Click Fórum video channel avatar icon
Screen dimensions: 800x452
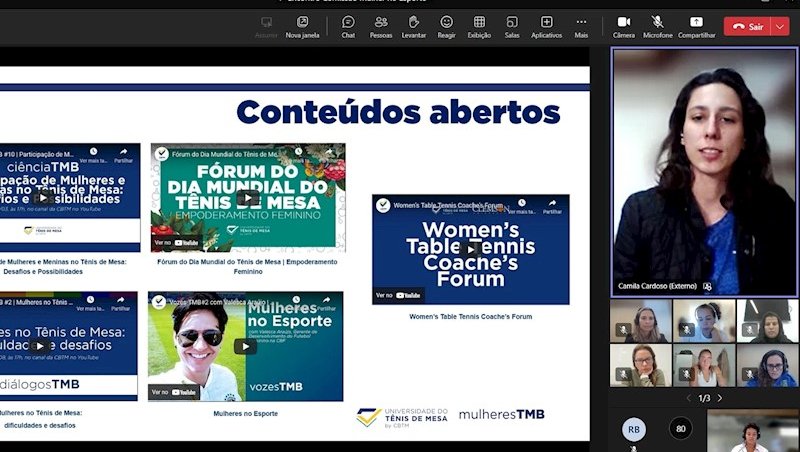click(x=162, y=154)
